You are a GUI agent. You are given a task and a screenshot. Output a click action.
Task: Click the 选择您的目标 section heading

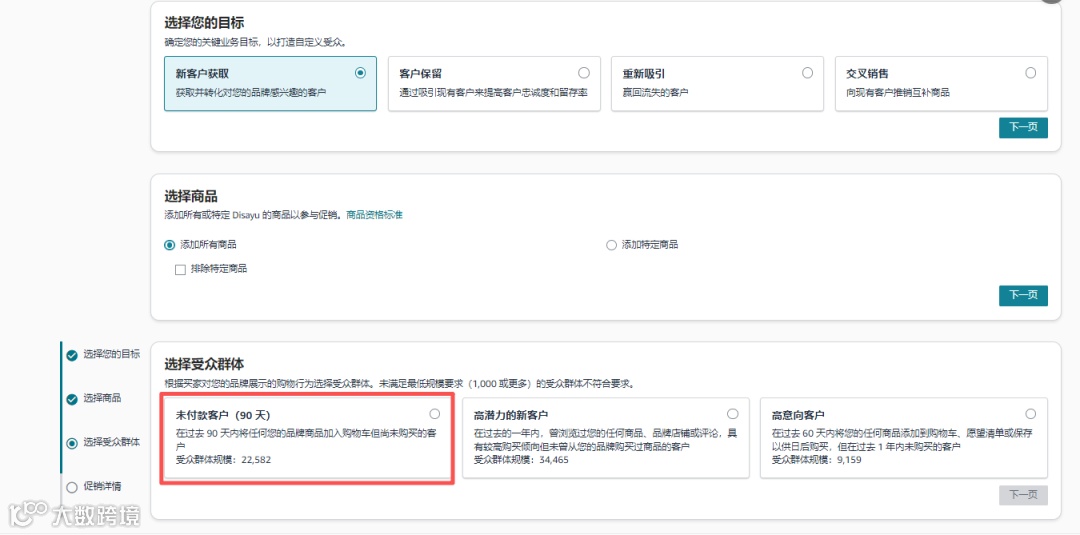tap(204, 24)
